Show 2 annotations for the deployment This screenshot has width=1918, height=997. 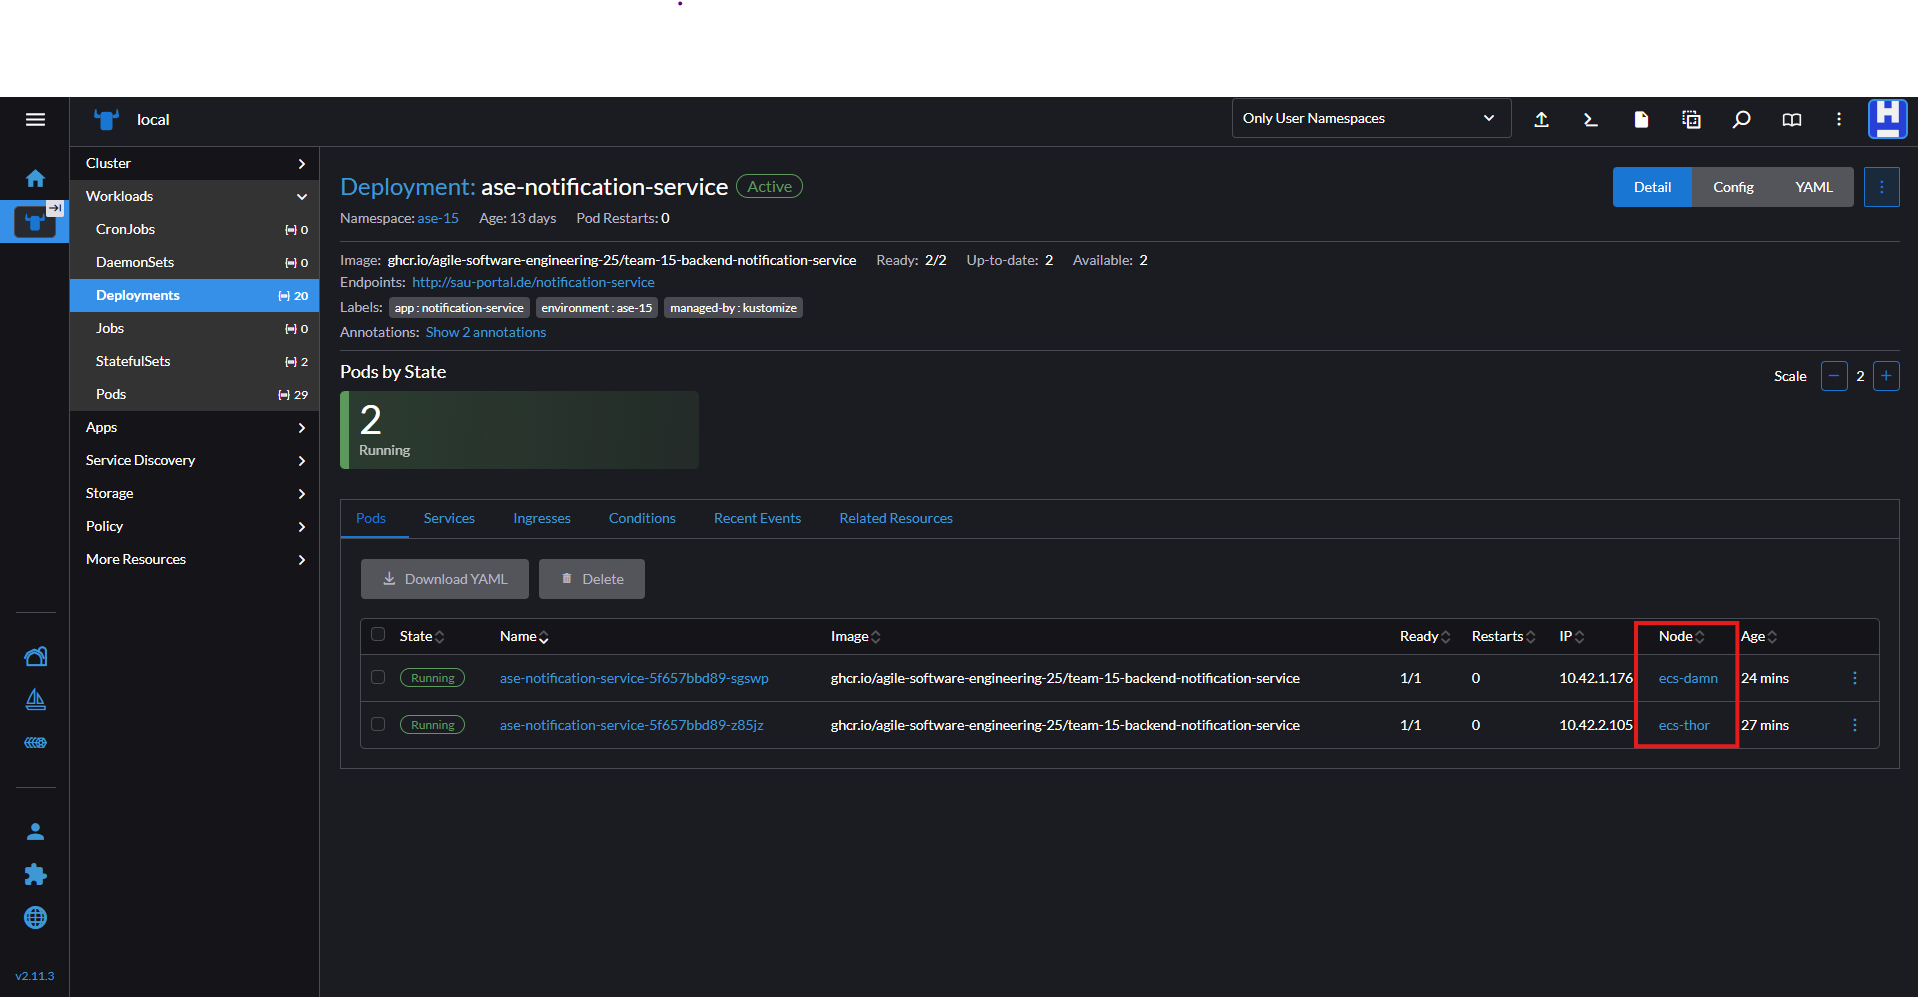pos(485,332)
